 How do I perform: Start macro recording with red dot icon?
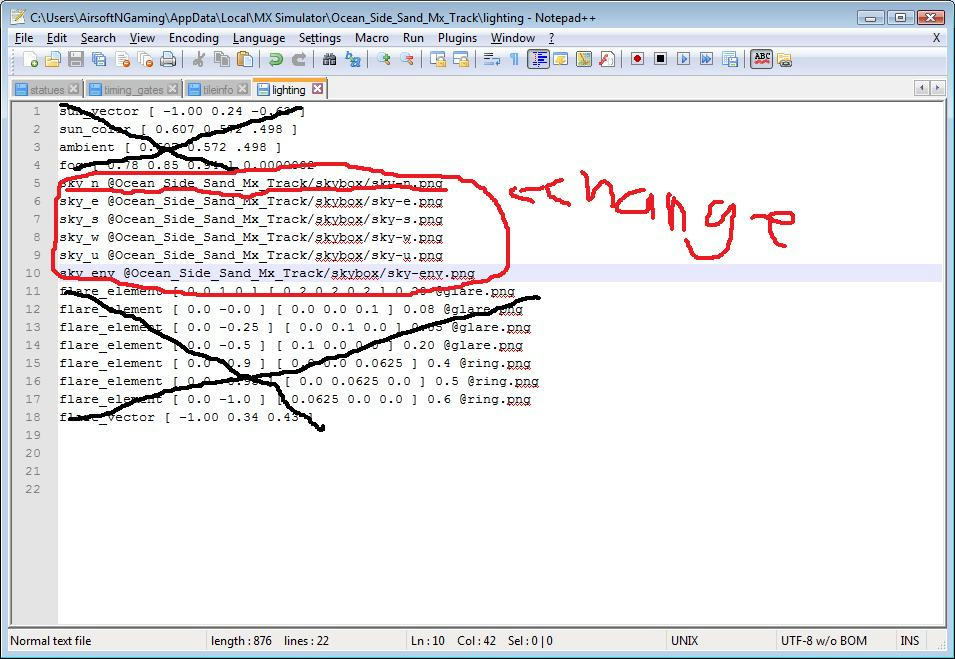tap(637, 59)
